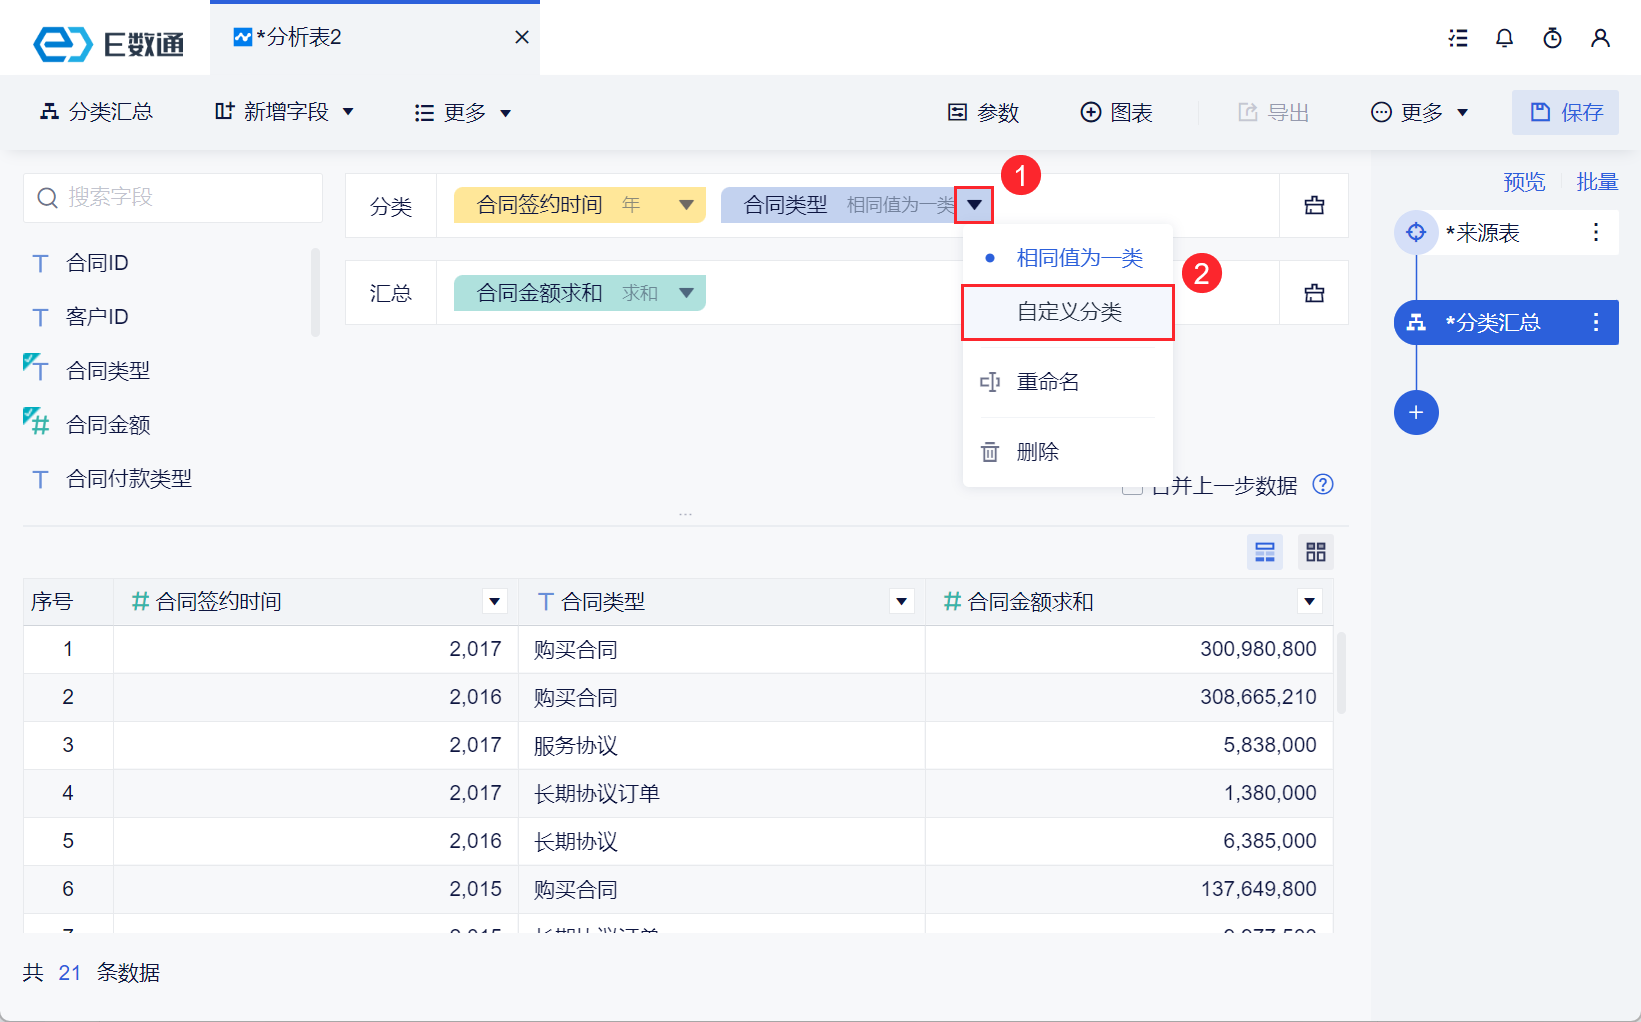1641x1022 pixels.
Task: Select the 合同付款类型 field in list
Action: point(128,479)
